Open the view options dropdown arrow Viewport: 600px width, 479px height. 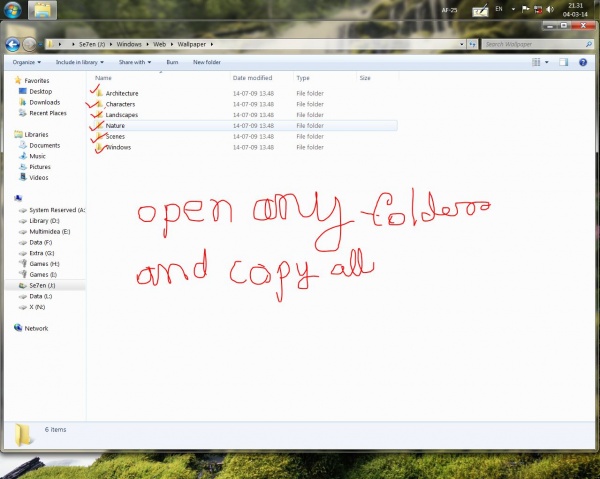[546, 62]
